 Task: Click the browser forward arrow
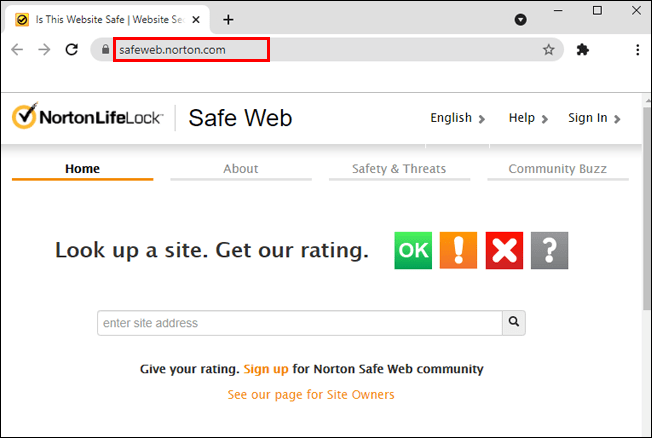click(x=44, y=49)
